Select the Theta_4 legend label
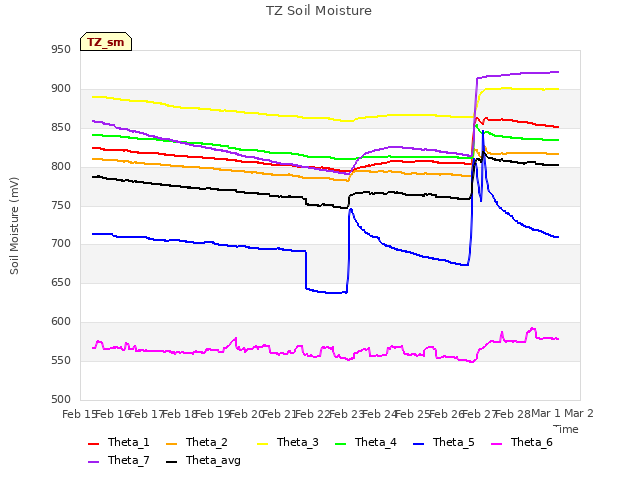This screenshot has width=640, height=480. click(x=376, y=442)
